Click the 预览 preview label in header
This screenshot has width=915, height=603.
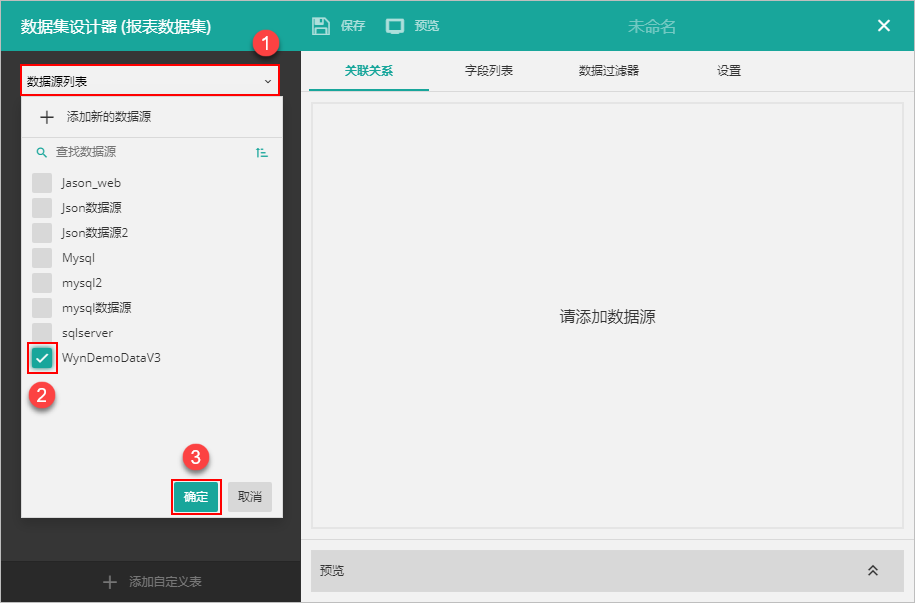427,26
